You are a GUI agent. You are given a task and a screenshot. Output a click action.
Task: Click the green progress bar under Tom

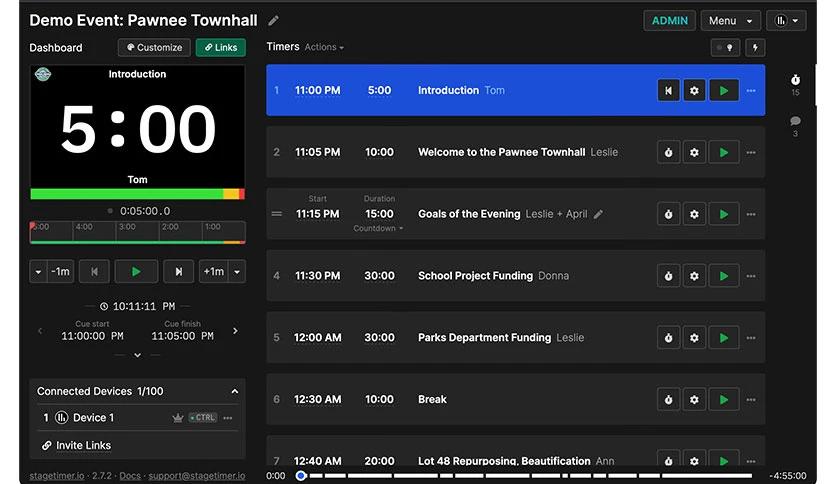(138, 194)
